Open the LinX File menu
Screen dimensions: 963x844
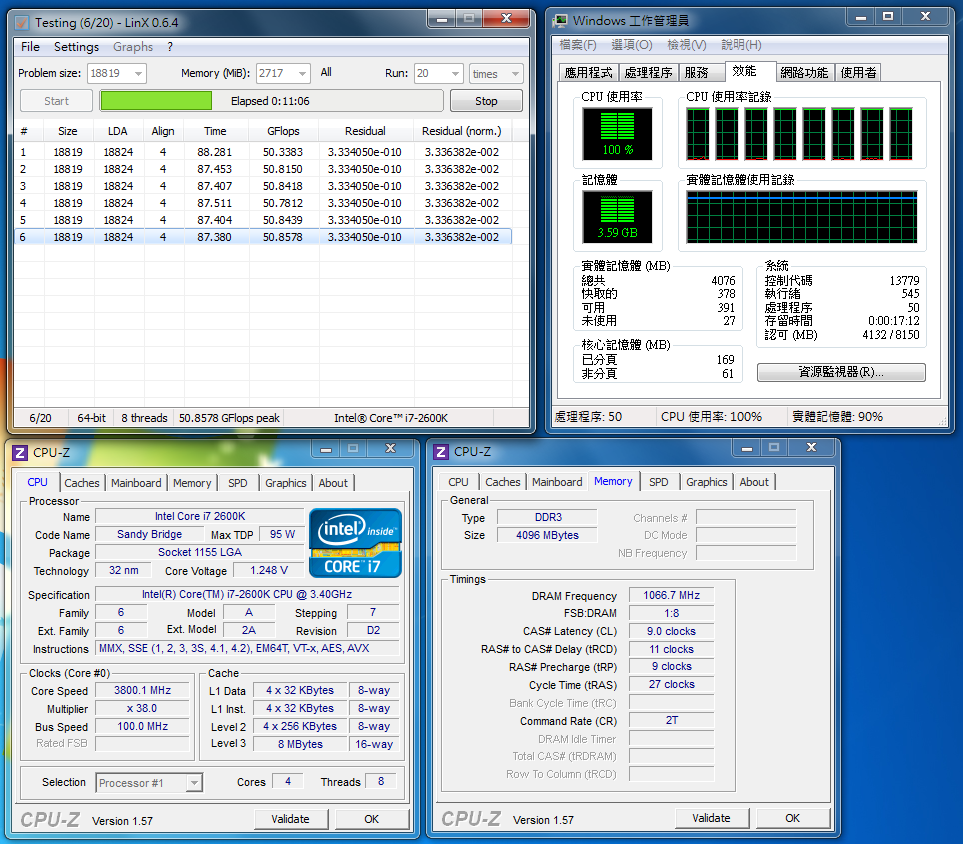(x=30, y=47)
